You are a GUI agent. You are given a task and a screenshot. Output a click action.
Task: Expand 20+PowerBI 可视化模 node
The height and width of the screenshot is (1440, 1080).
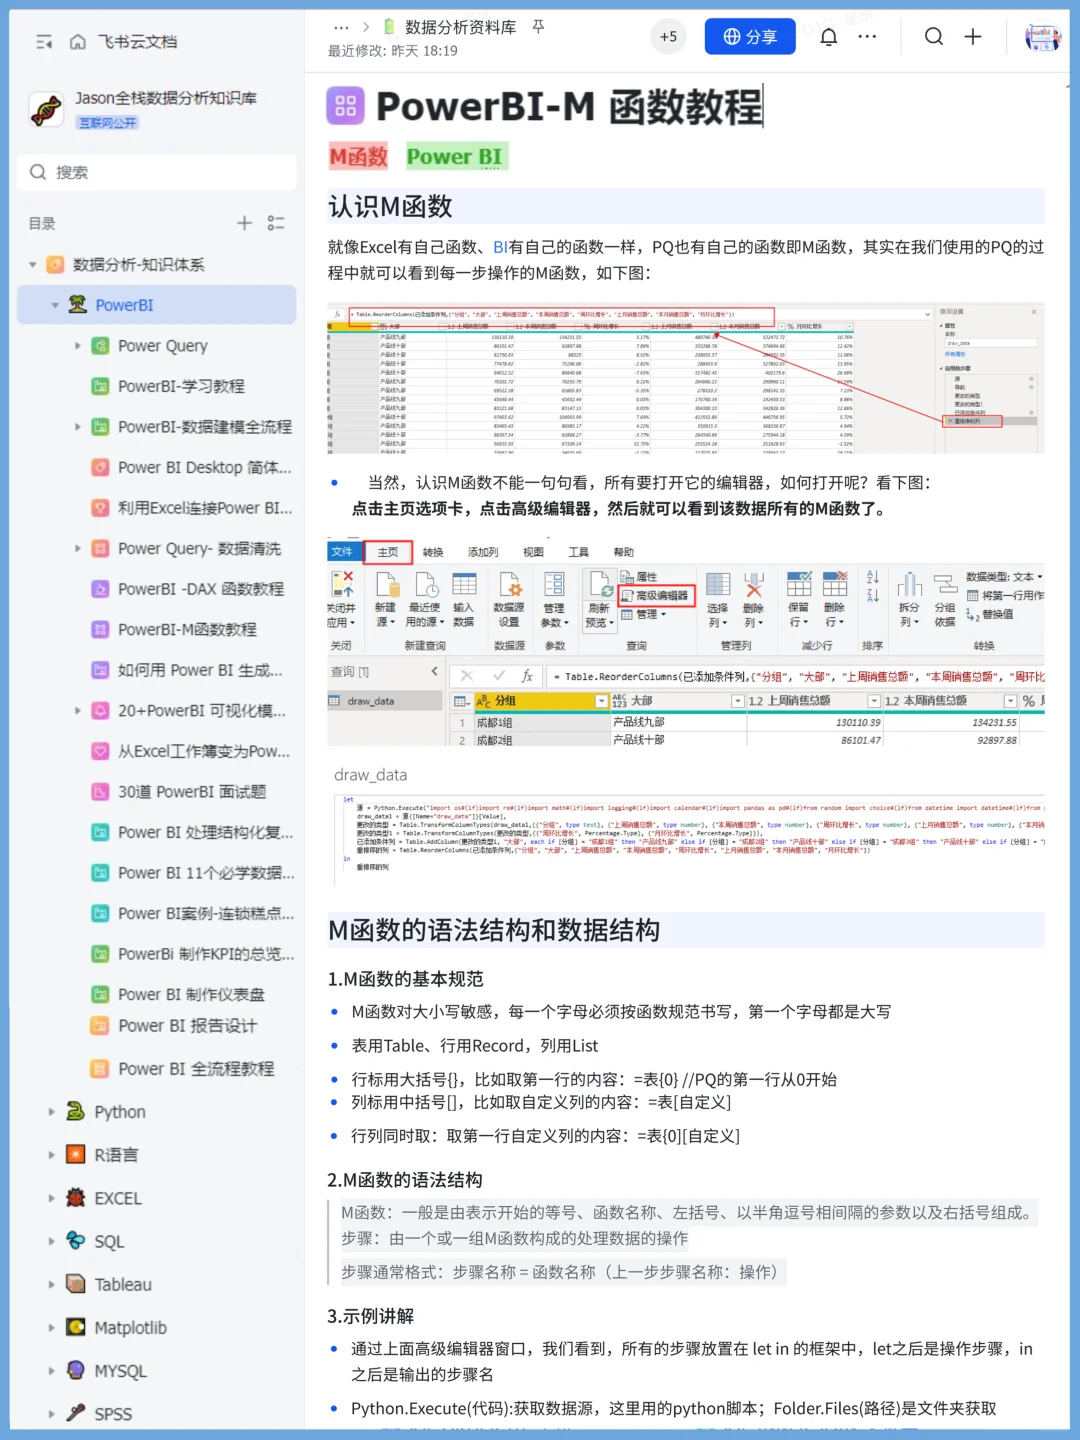(x=78, y=711)
